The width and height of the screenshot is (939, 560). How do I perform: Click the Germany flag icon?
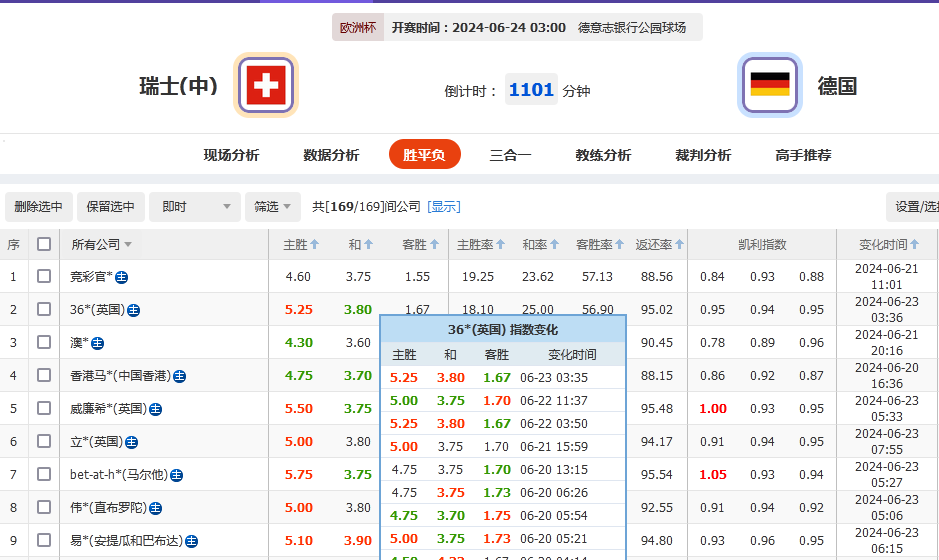pyautogui.click(x=769, y=85)
